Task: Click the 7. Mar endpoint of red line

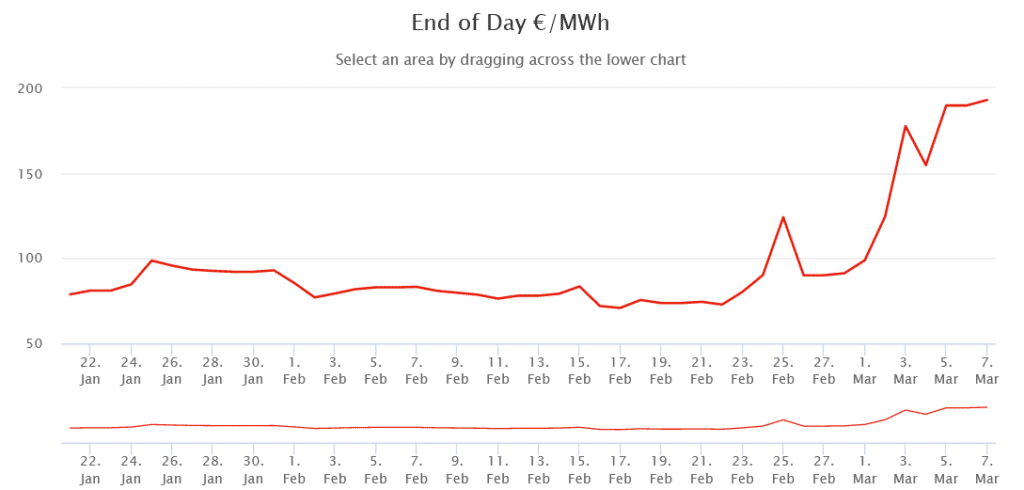Action: 987,100
